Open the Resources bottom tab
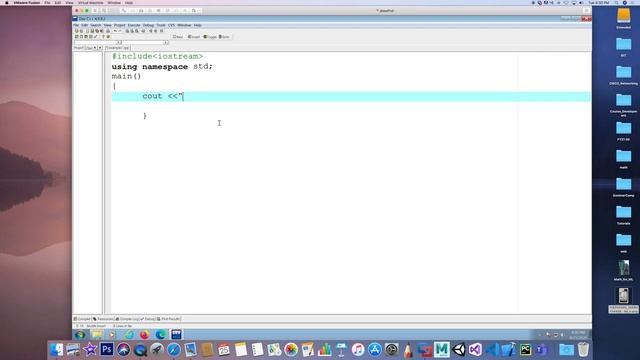 point(103,319)
